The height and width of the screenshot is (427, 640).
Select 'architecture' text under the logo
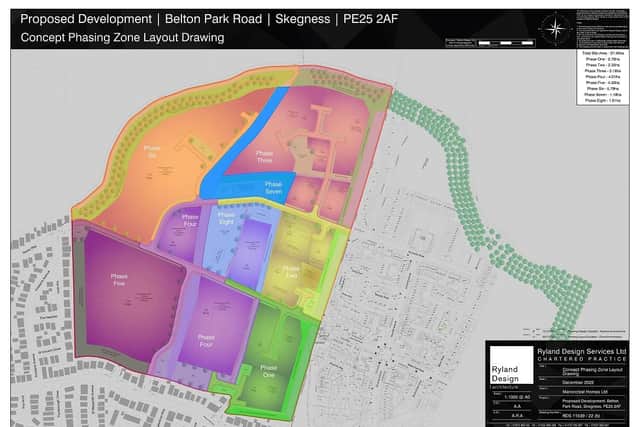pyautogui.click(x=504, y=387)
